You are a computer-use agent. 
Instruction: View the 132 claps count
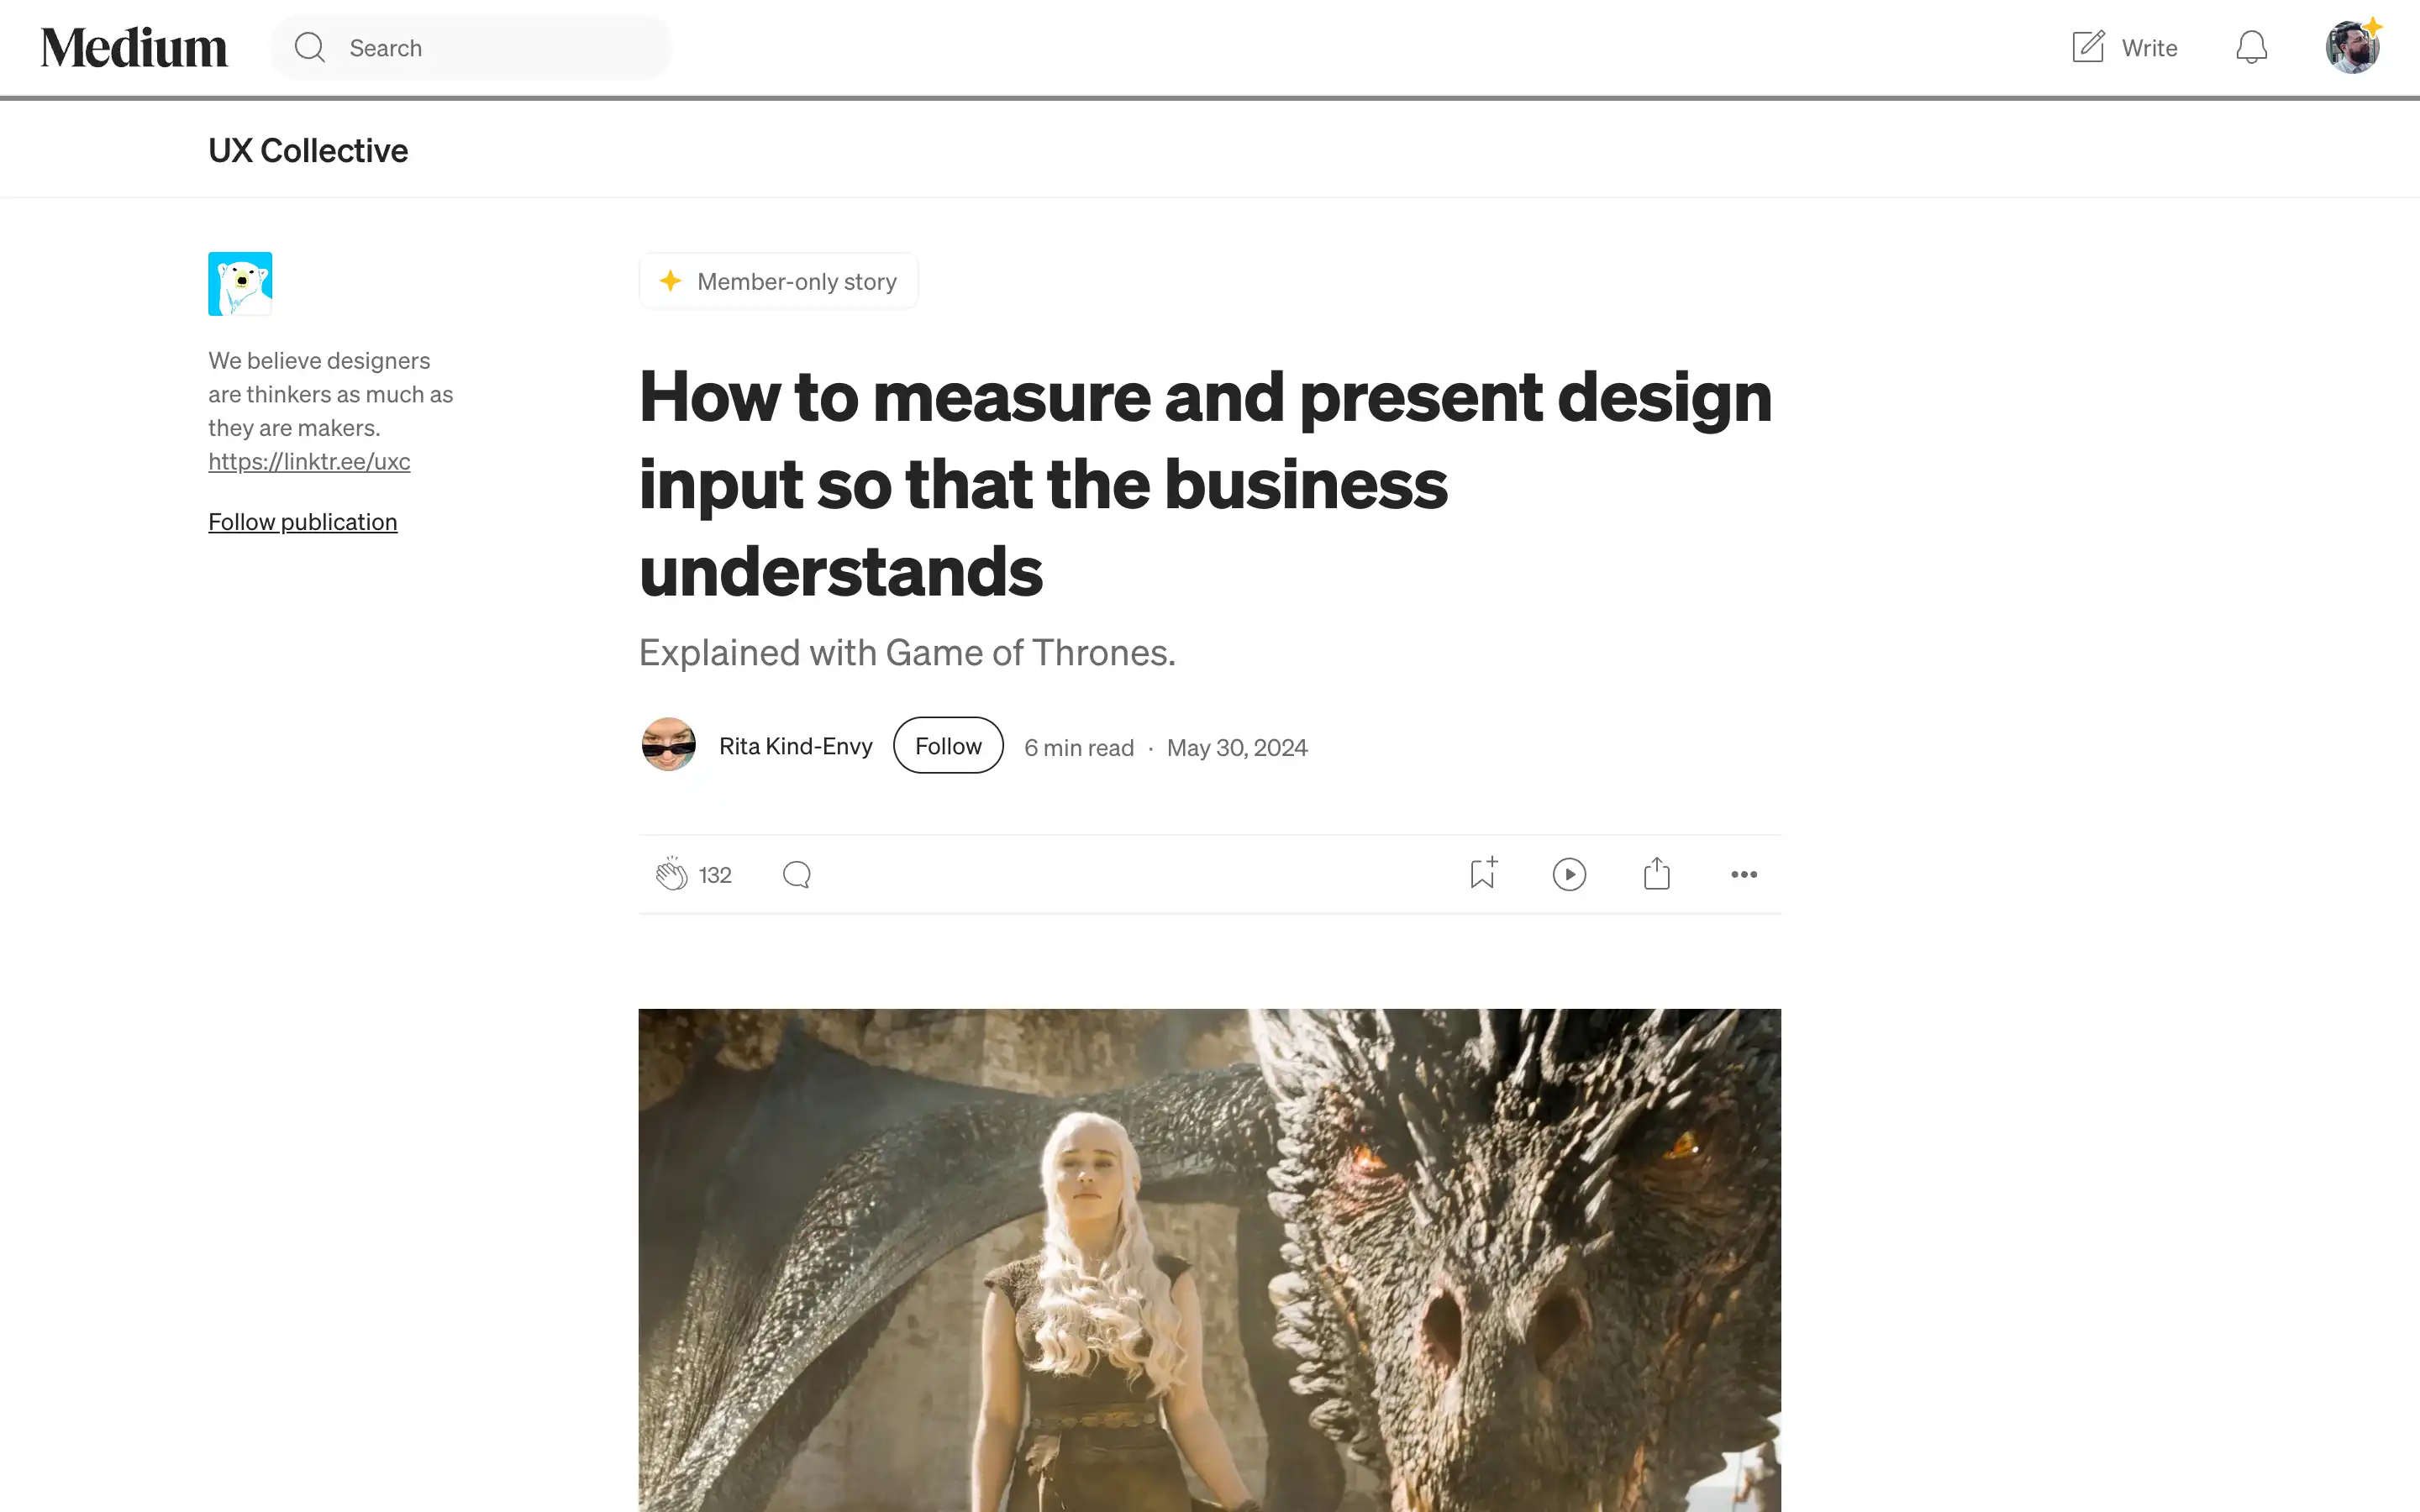click(x=715, y=875)
